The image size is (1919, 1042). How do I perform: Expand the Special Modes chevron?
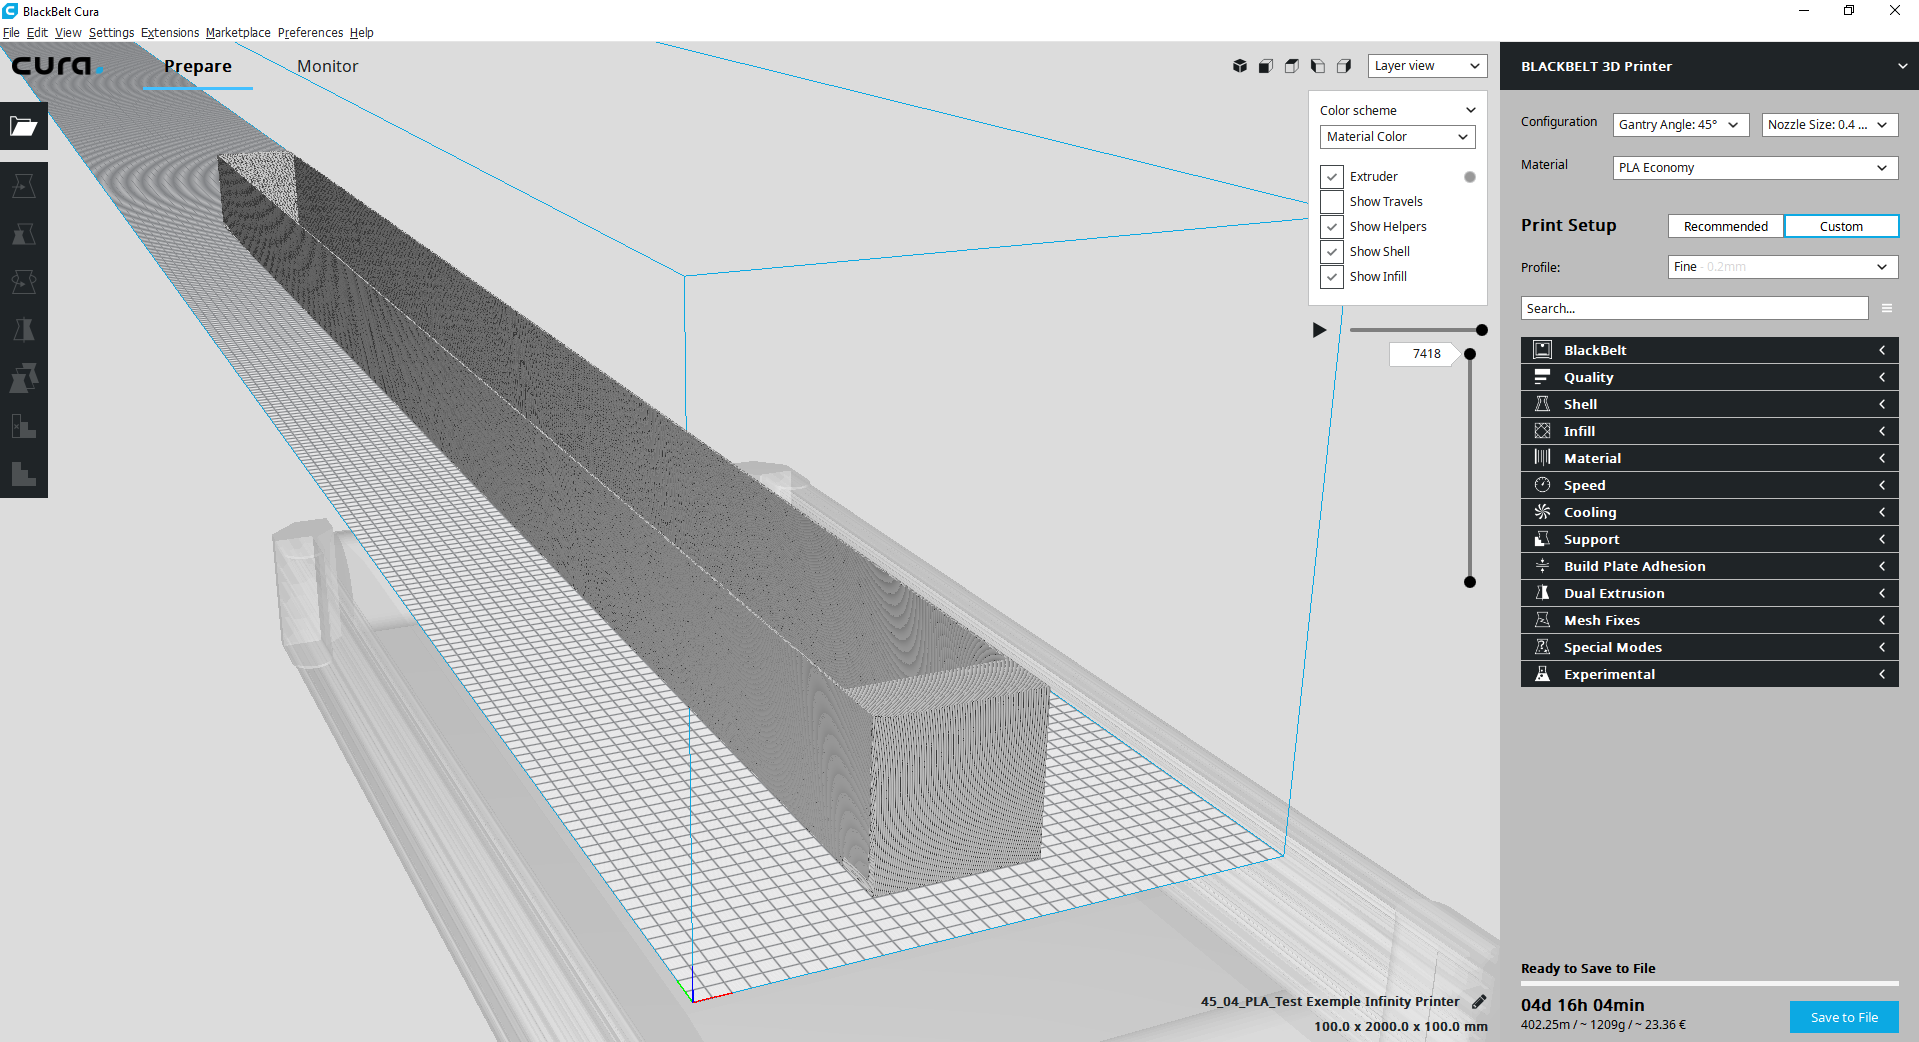pos(1881,647)
